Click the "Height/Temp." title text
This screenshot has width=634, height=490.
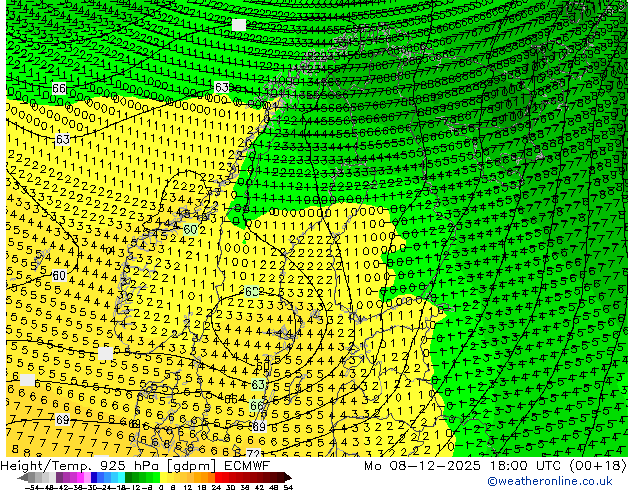click(44, 466)
